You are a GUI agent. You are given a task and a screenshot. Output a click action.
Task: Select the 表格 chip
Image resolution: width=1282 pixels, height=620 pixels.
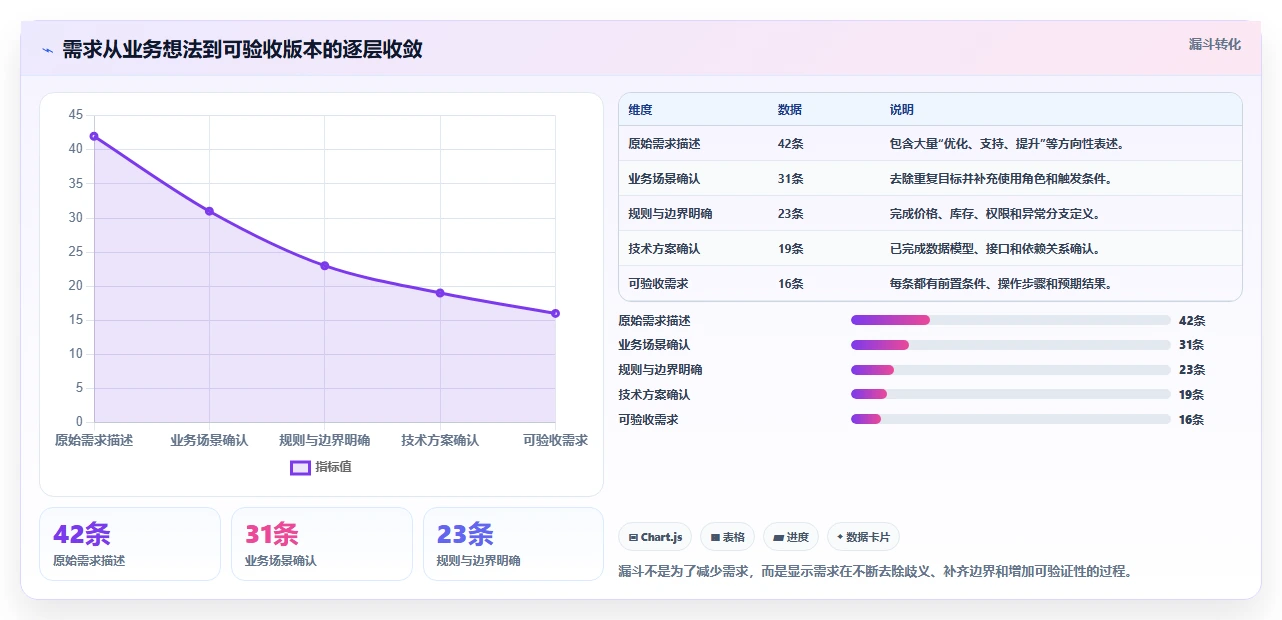(728, 537)
